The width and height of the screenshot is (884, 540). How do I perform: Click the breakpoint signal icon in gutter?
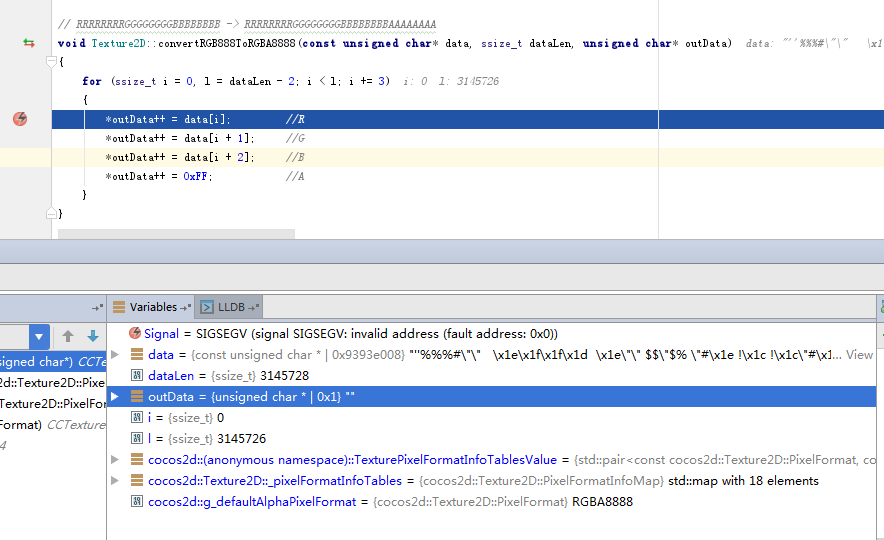pyautogui.click(x=20, y=119)
